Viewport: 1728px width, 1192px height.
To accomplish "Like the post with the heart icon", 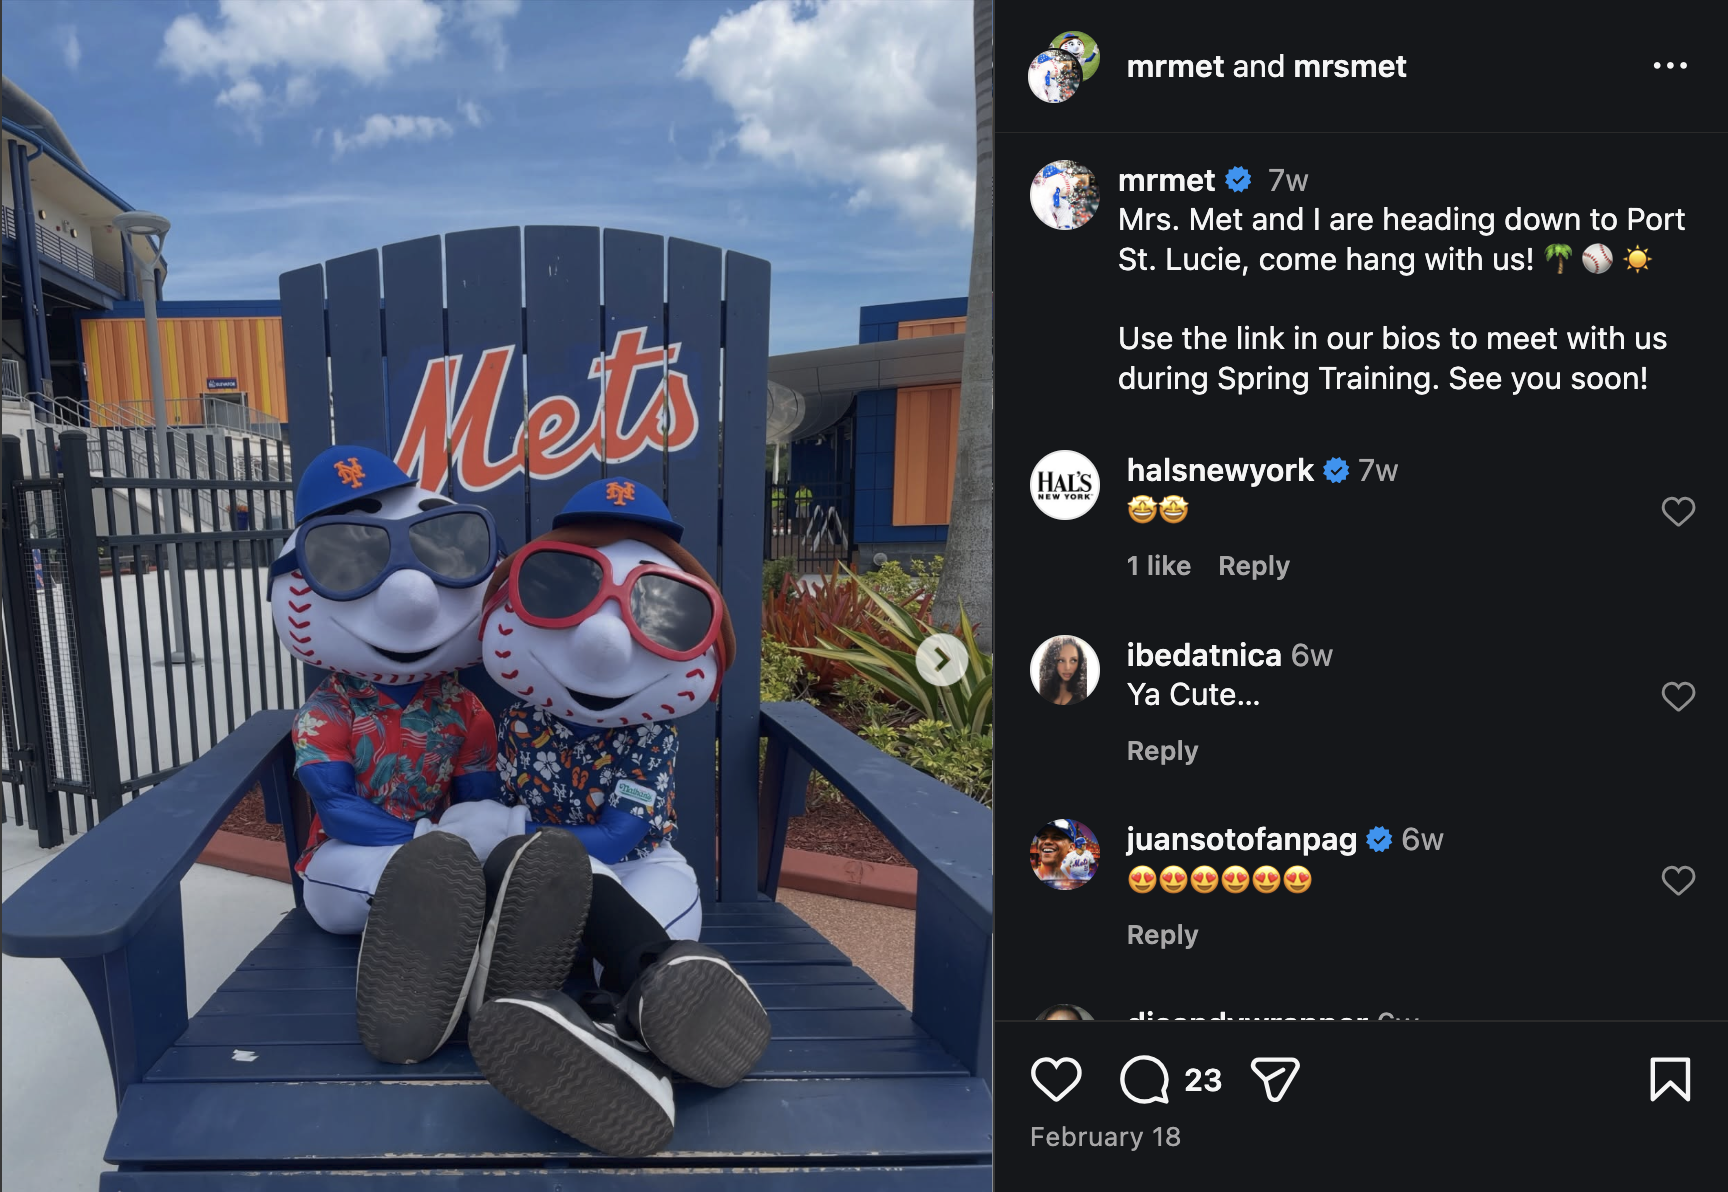I will click(x=1056, y=1080).
